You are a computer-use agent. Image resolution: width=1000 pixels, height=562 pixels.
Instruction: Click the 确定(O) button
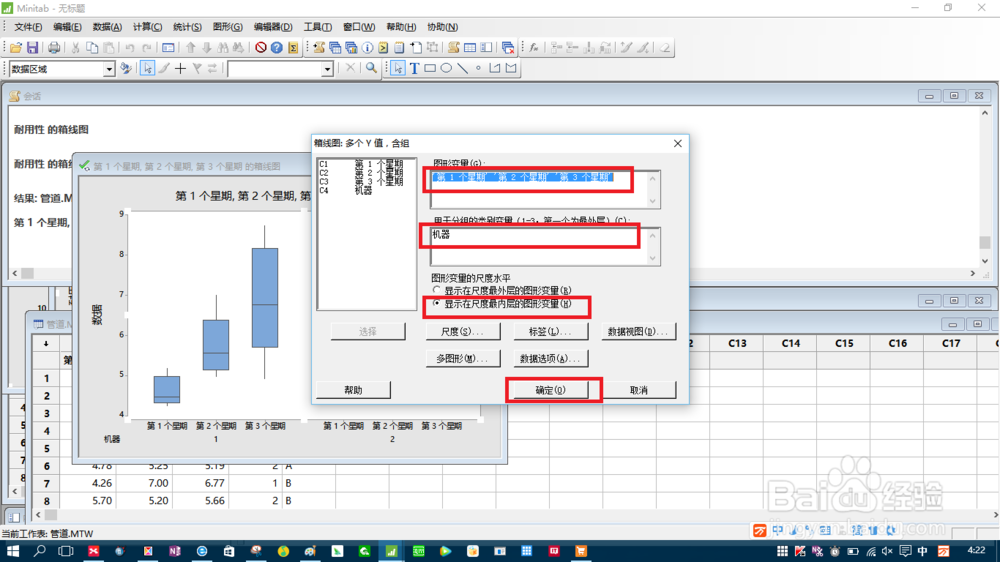pyautogui.click(x=550, y=390)
